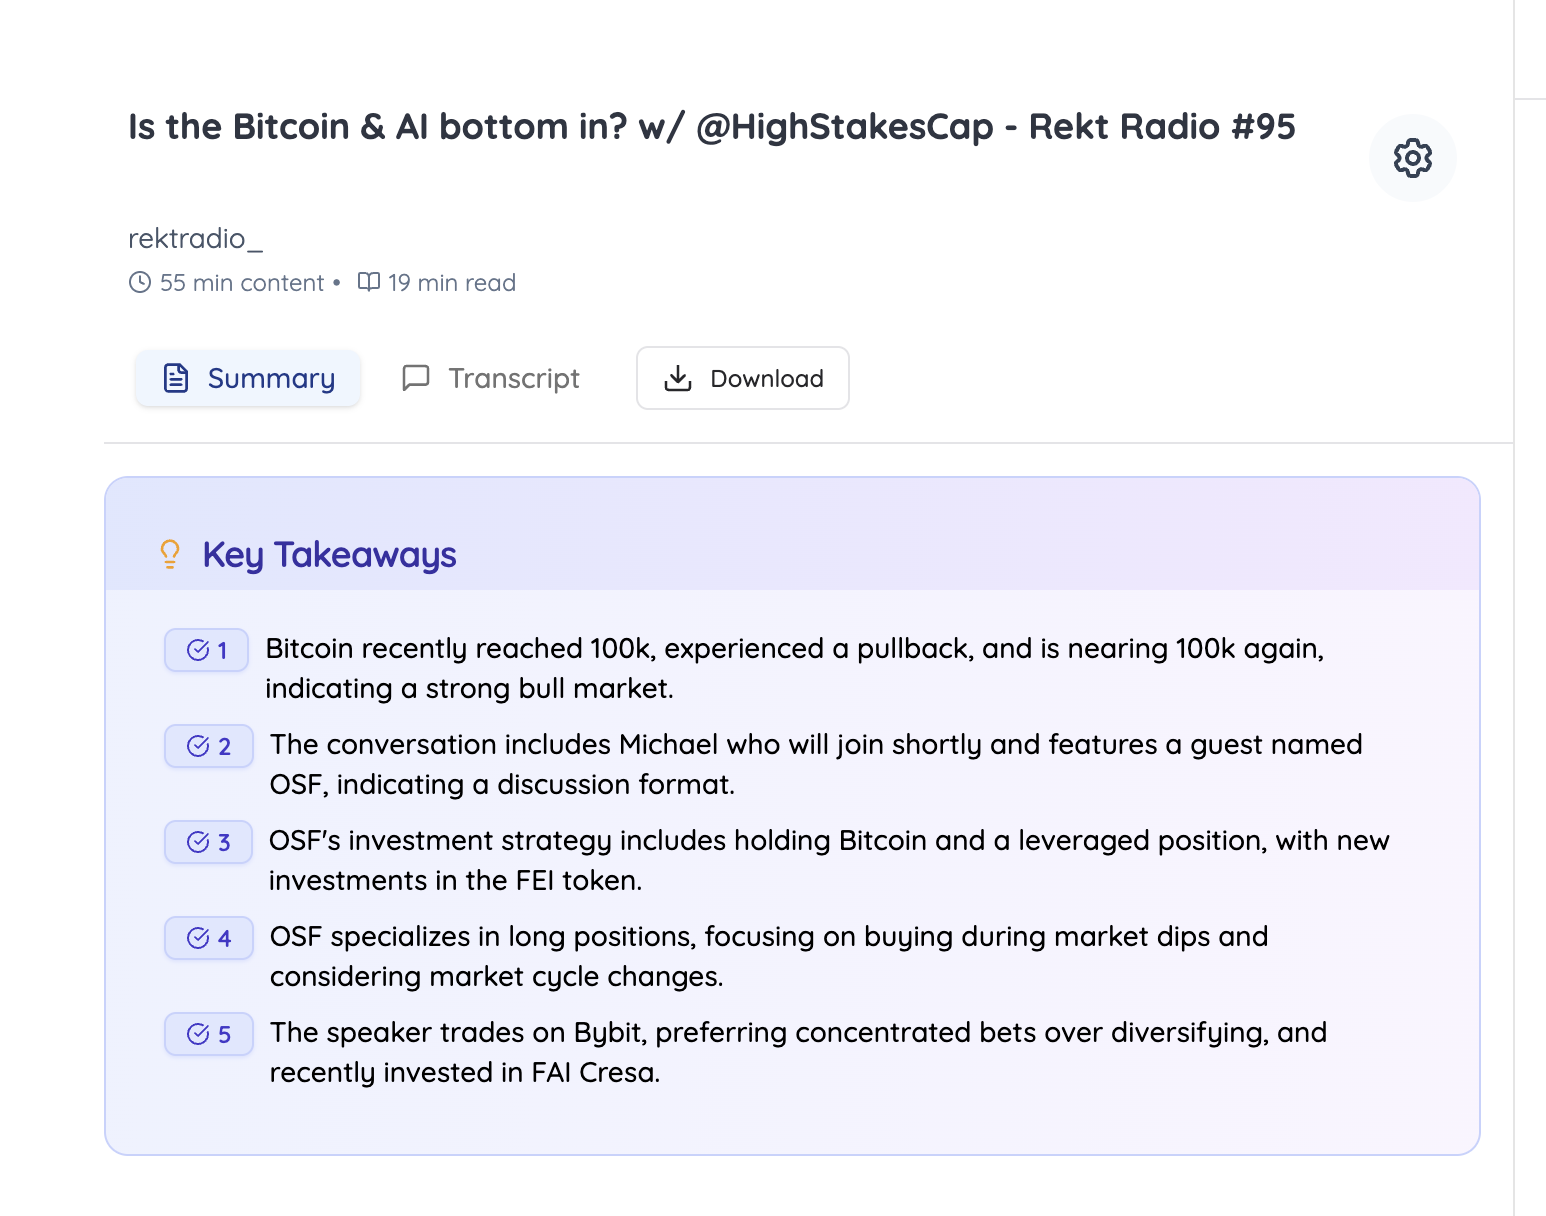
Task: Switch to the Transcript tab
Action: click(x=489, y=378)
